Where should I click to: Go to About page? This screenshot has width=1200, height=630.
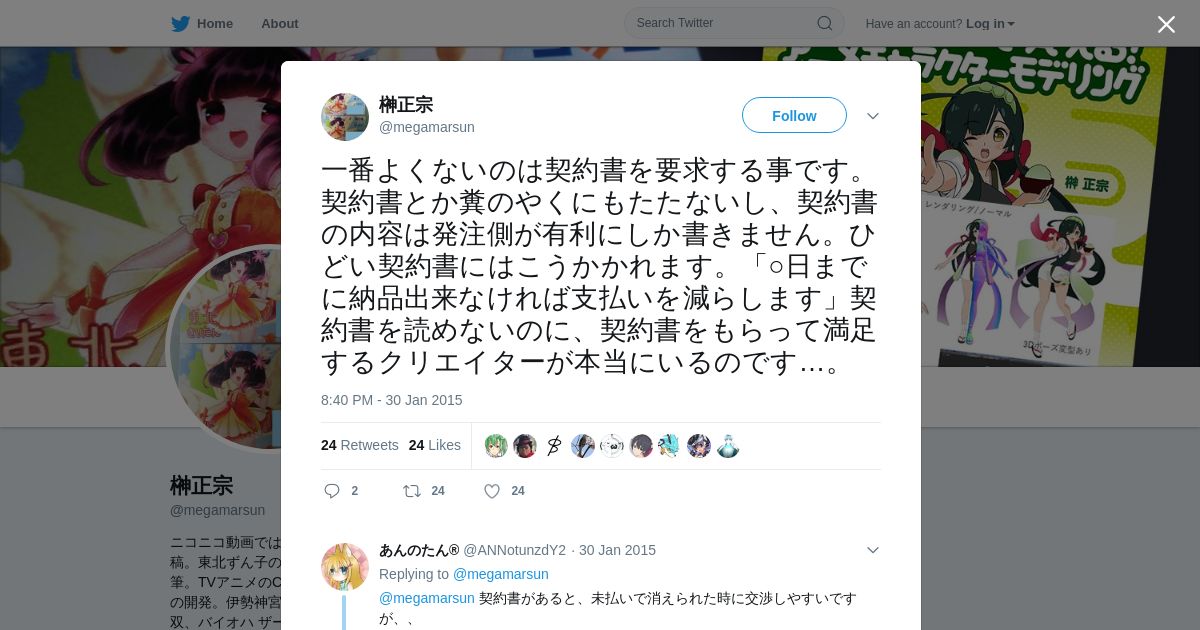click(x=280, y=23)
